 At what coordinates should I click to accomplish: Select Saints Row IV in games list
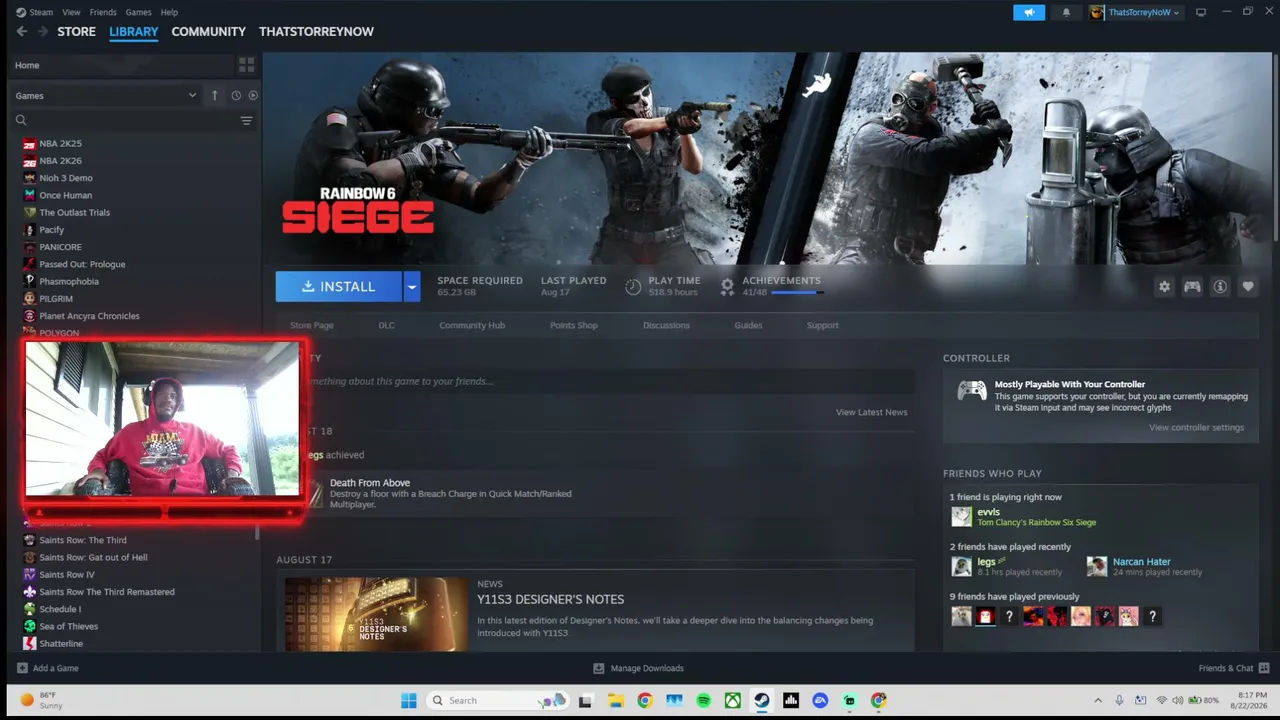67,575
